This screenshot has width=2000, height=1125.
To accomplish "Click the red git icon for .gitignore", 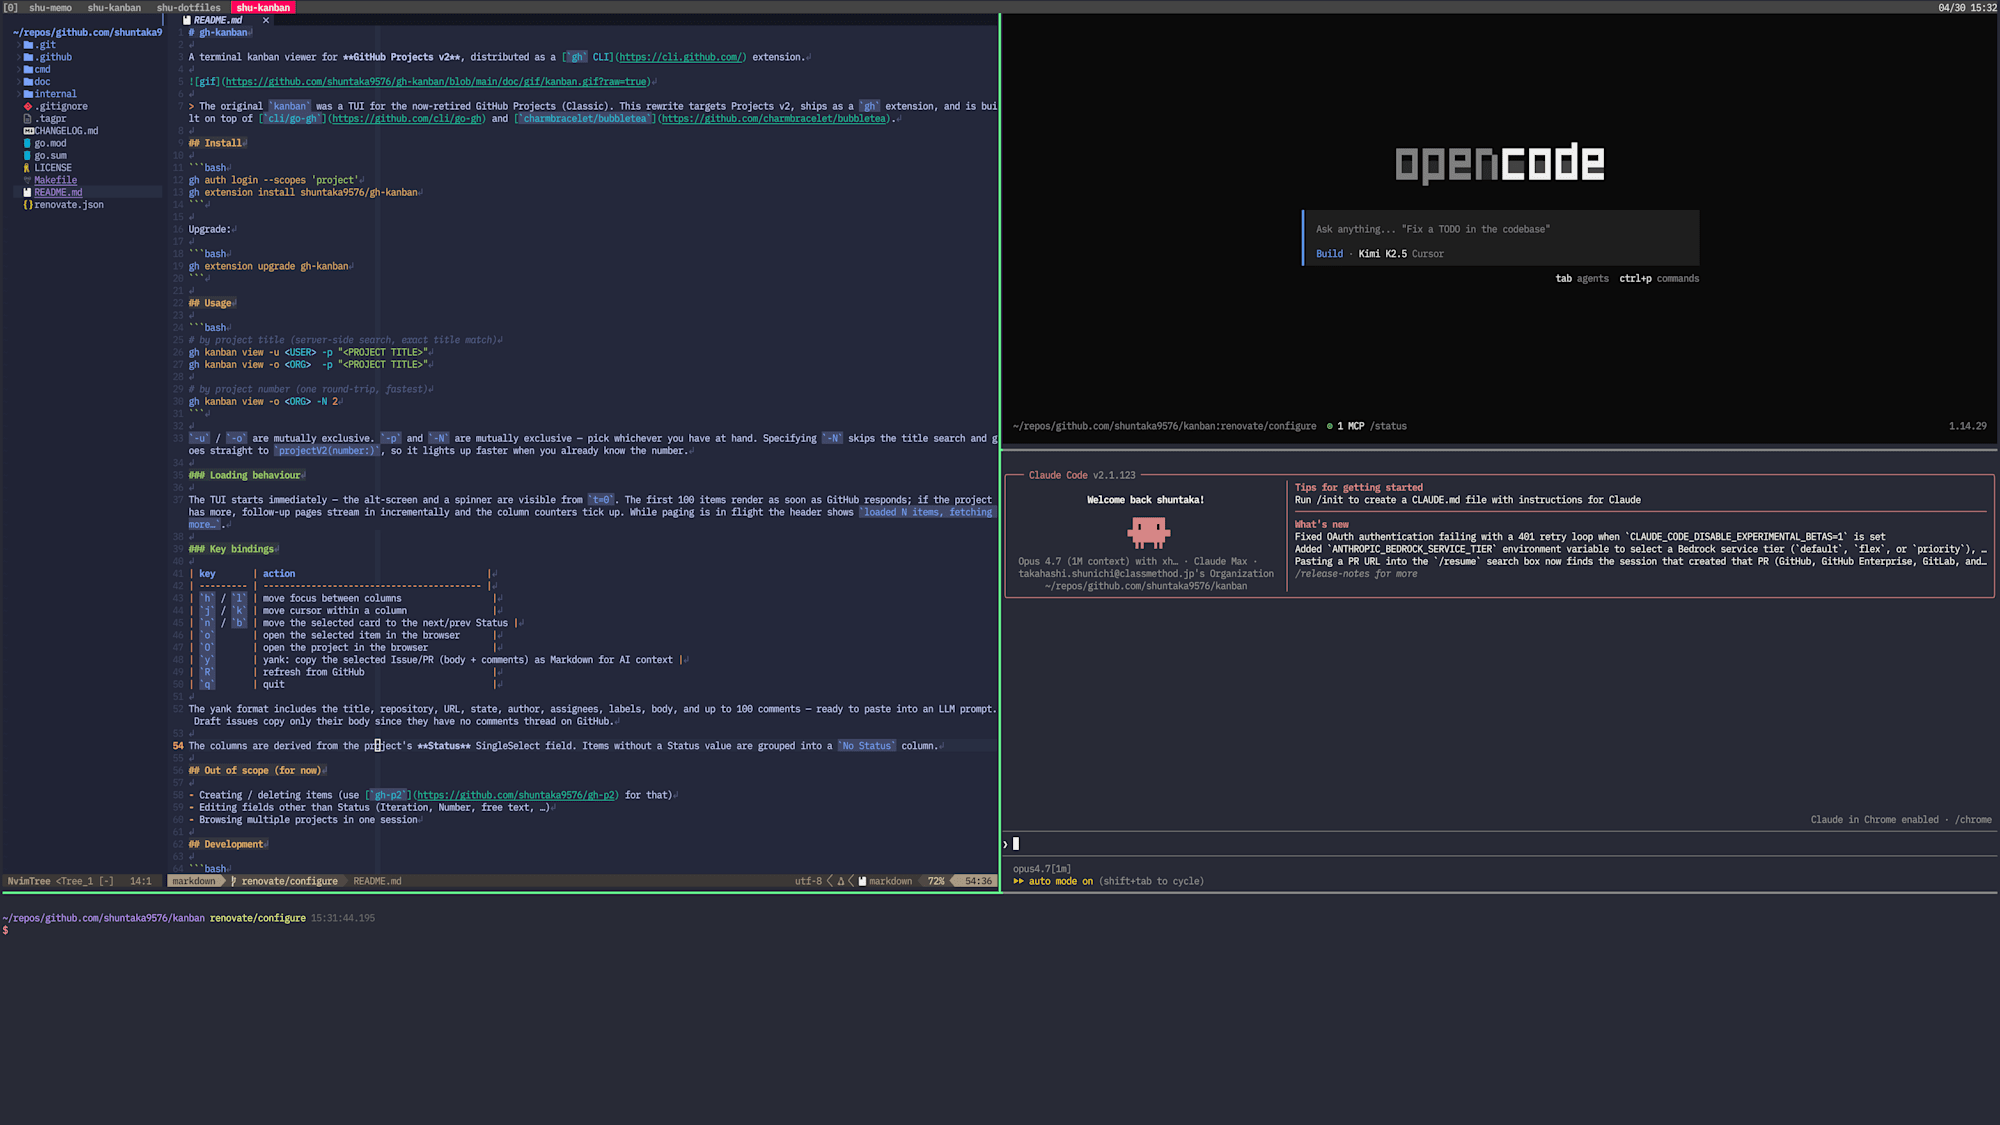I will pos(28,106).
